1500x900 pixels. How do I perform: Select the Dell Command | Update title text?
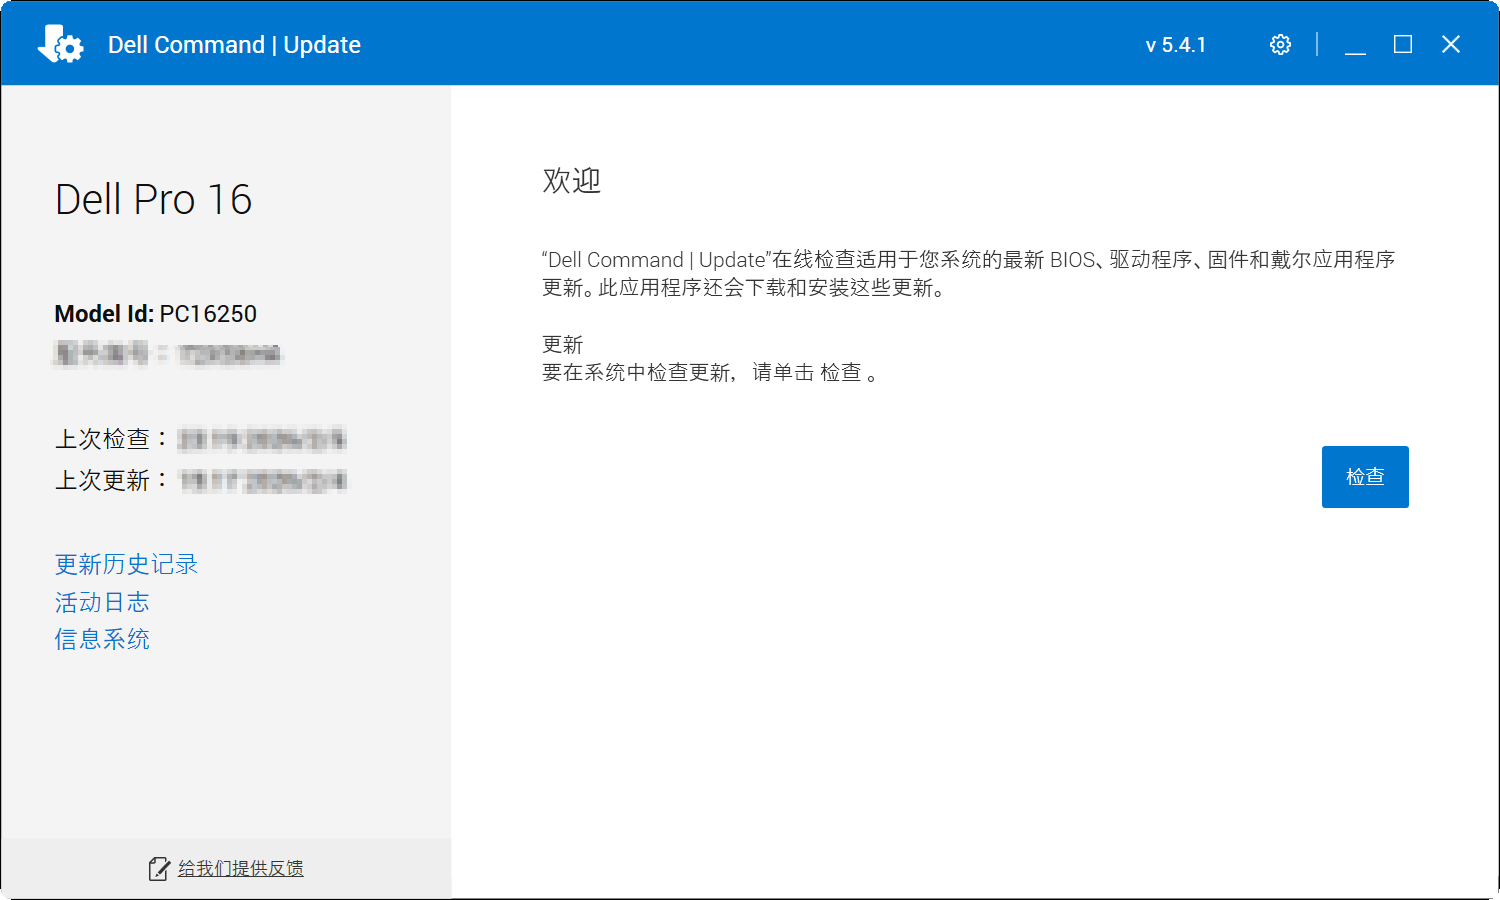point(234,44)
